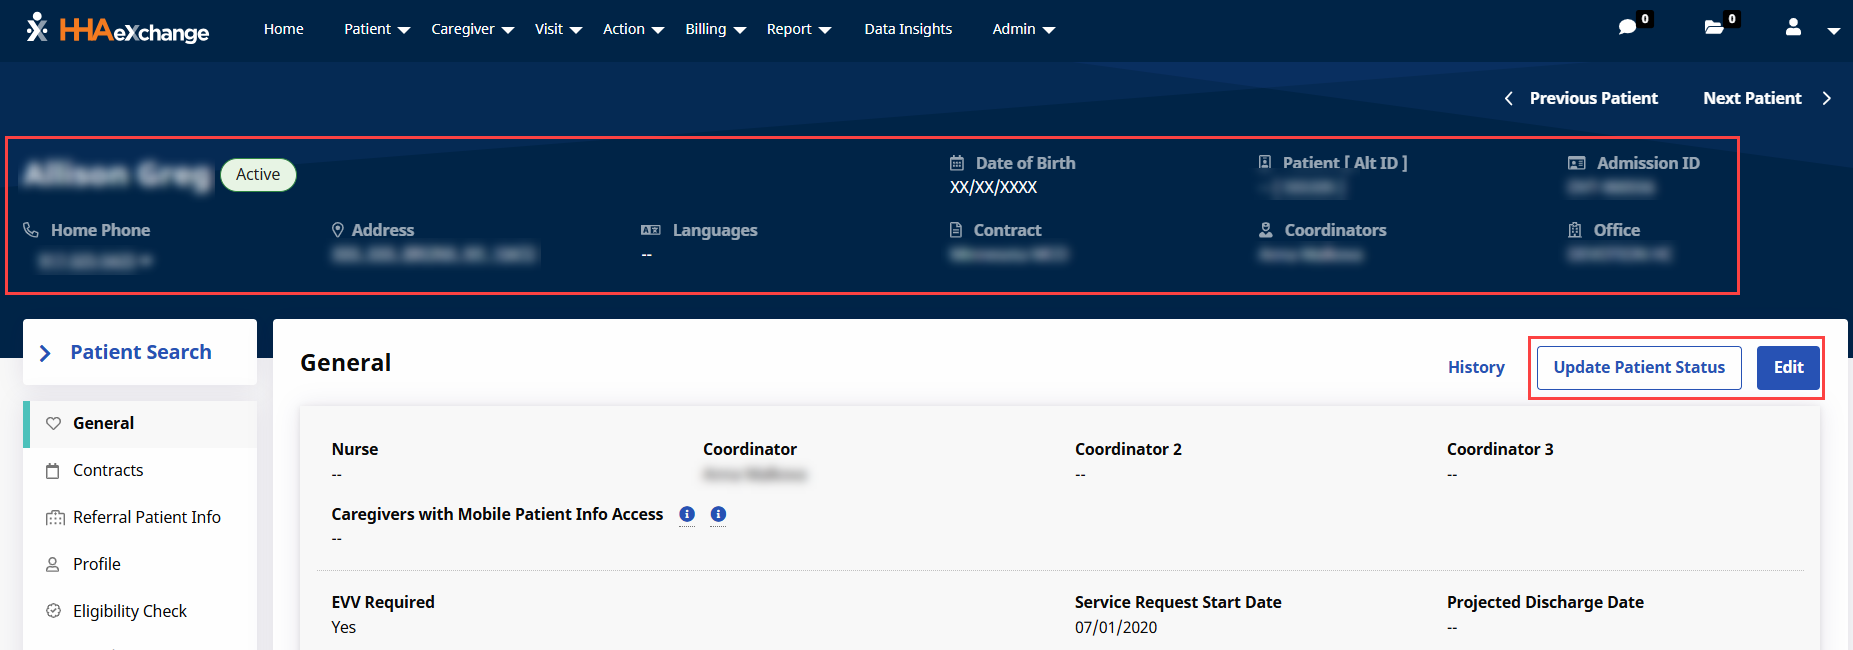Click first info icon beside Caregivers Mobile Access

tap(687, 514)
